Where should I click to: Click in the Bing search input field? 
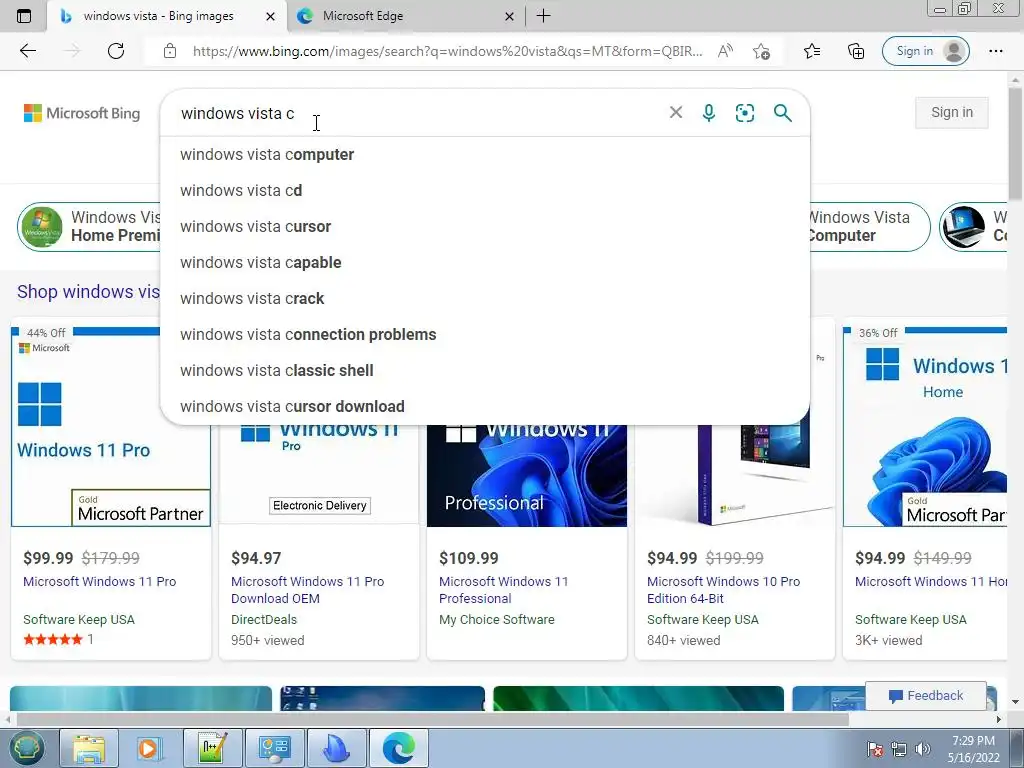(x=418, y=113)
